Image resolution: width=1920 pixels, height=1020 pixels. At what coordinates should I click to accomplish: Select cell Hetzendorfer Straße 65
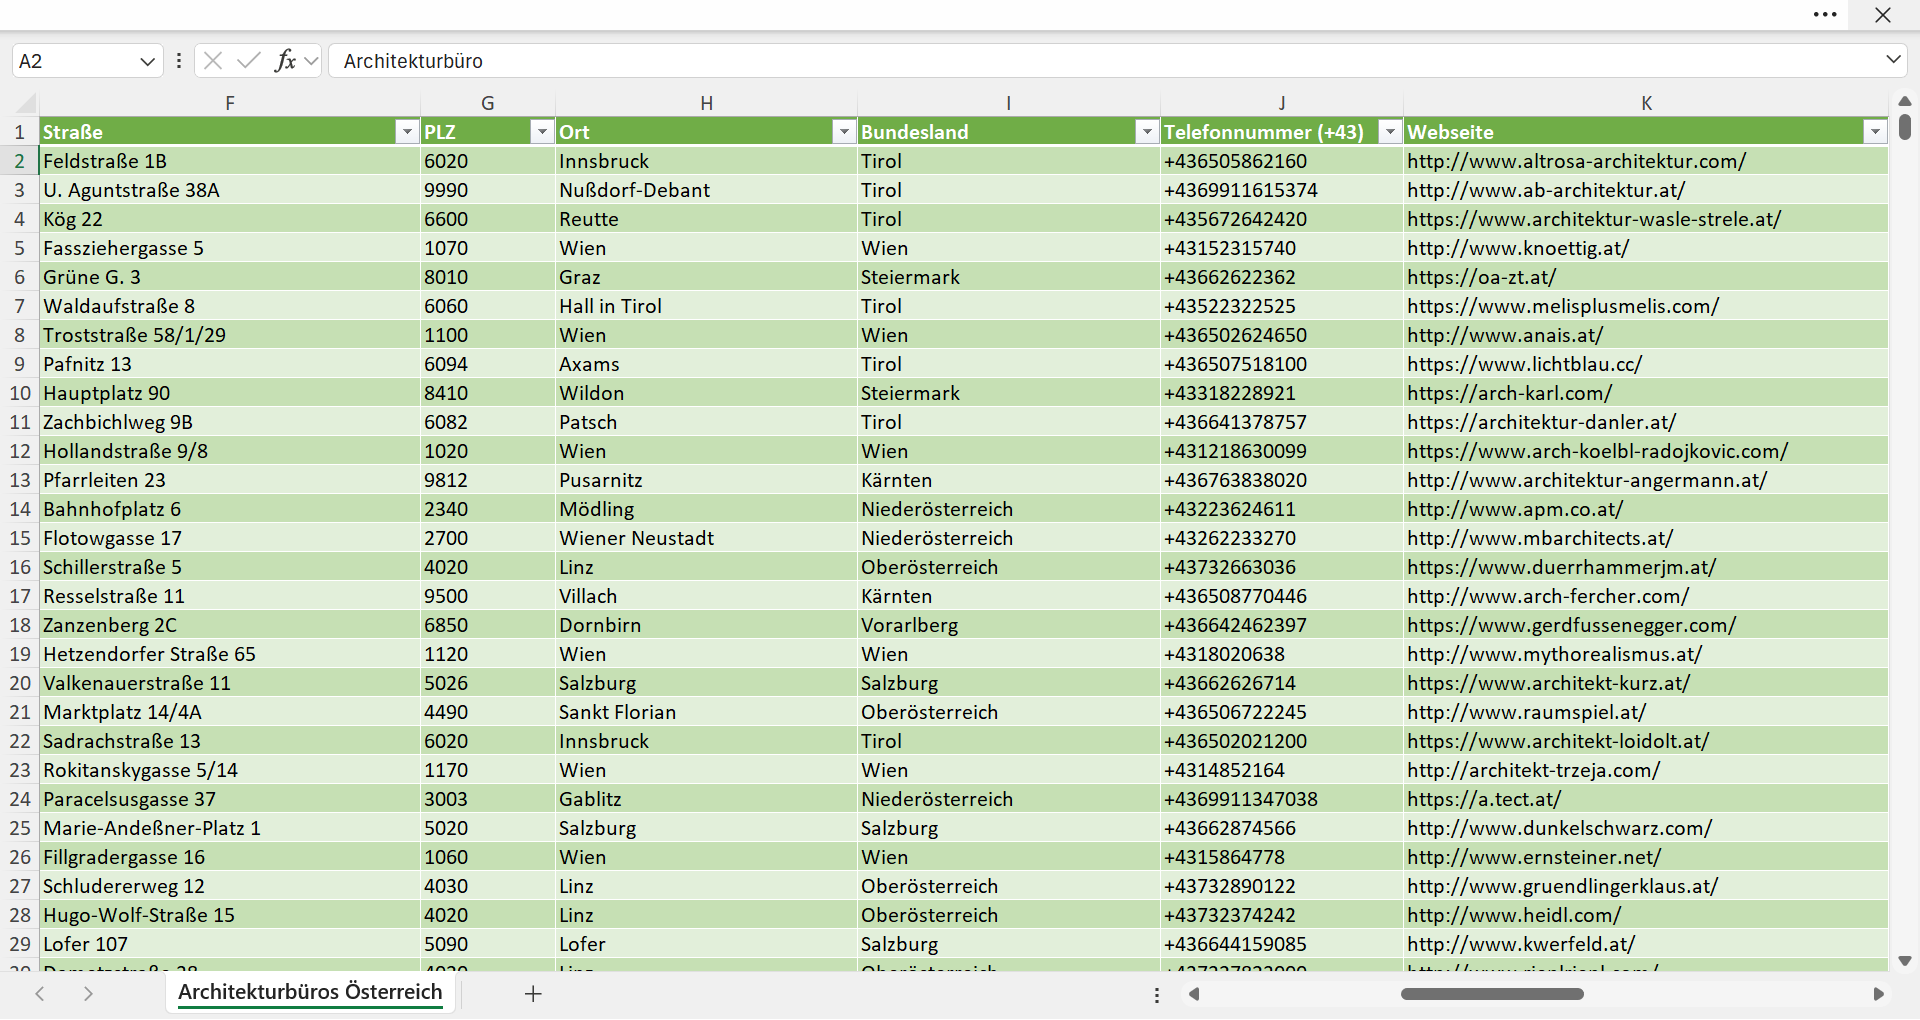(x=230, y=654)
